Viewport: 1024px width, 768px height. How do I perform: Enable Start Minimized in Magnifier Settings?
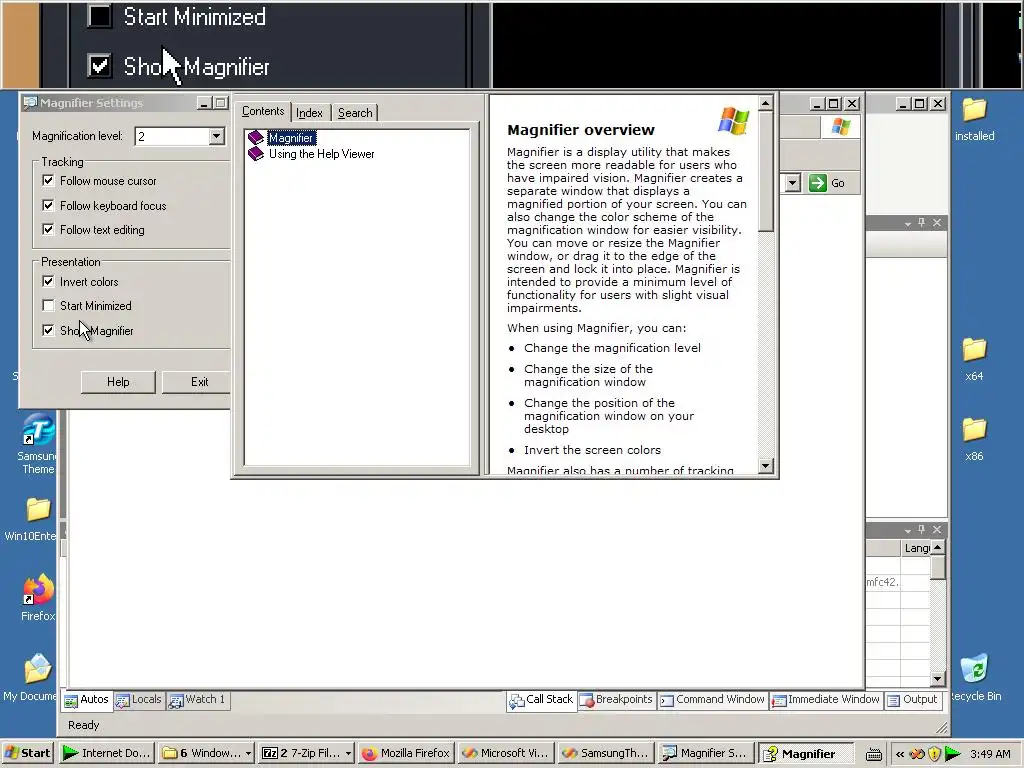(x=48, y=306)
